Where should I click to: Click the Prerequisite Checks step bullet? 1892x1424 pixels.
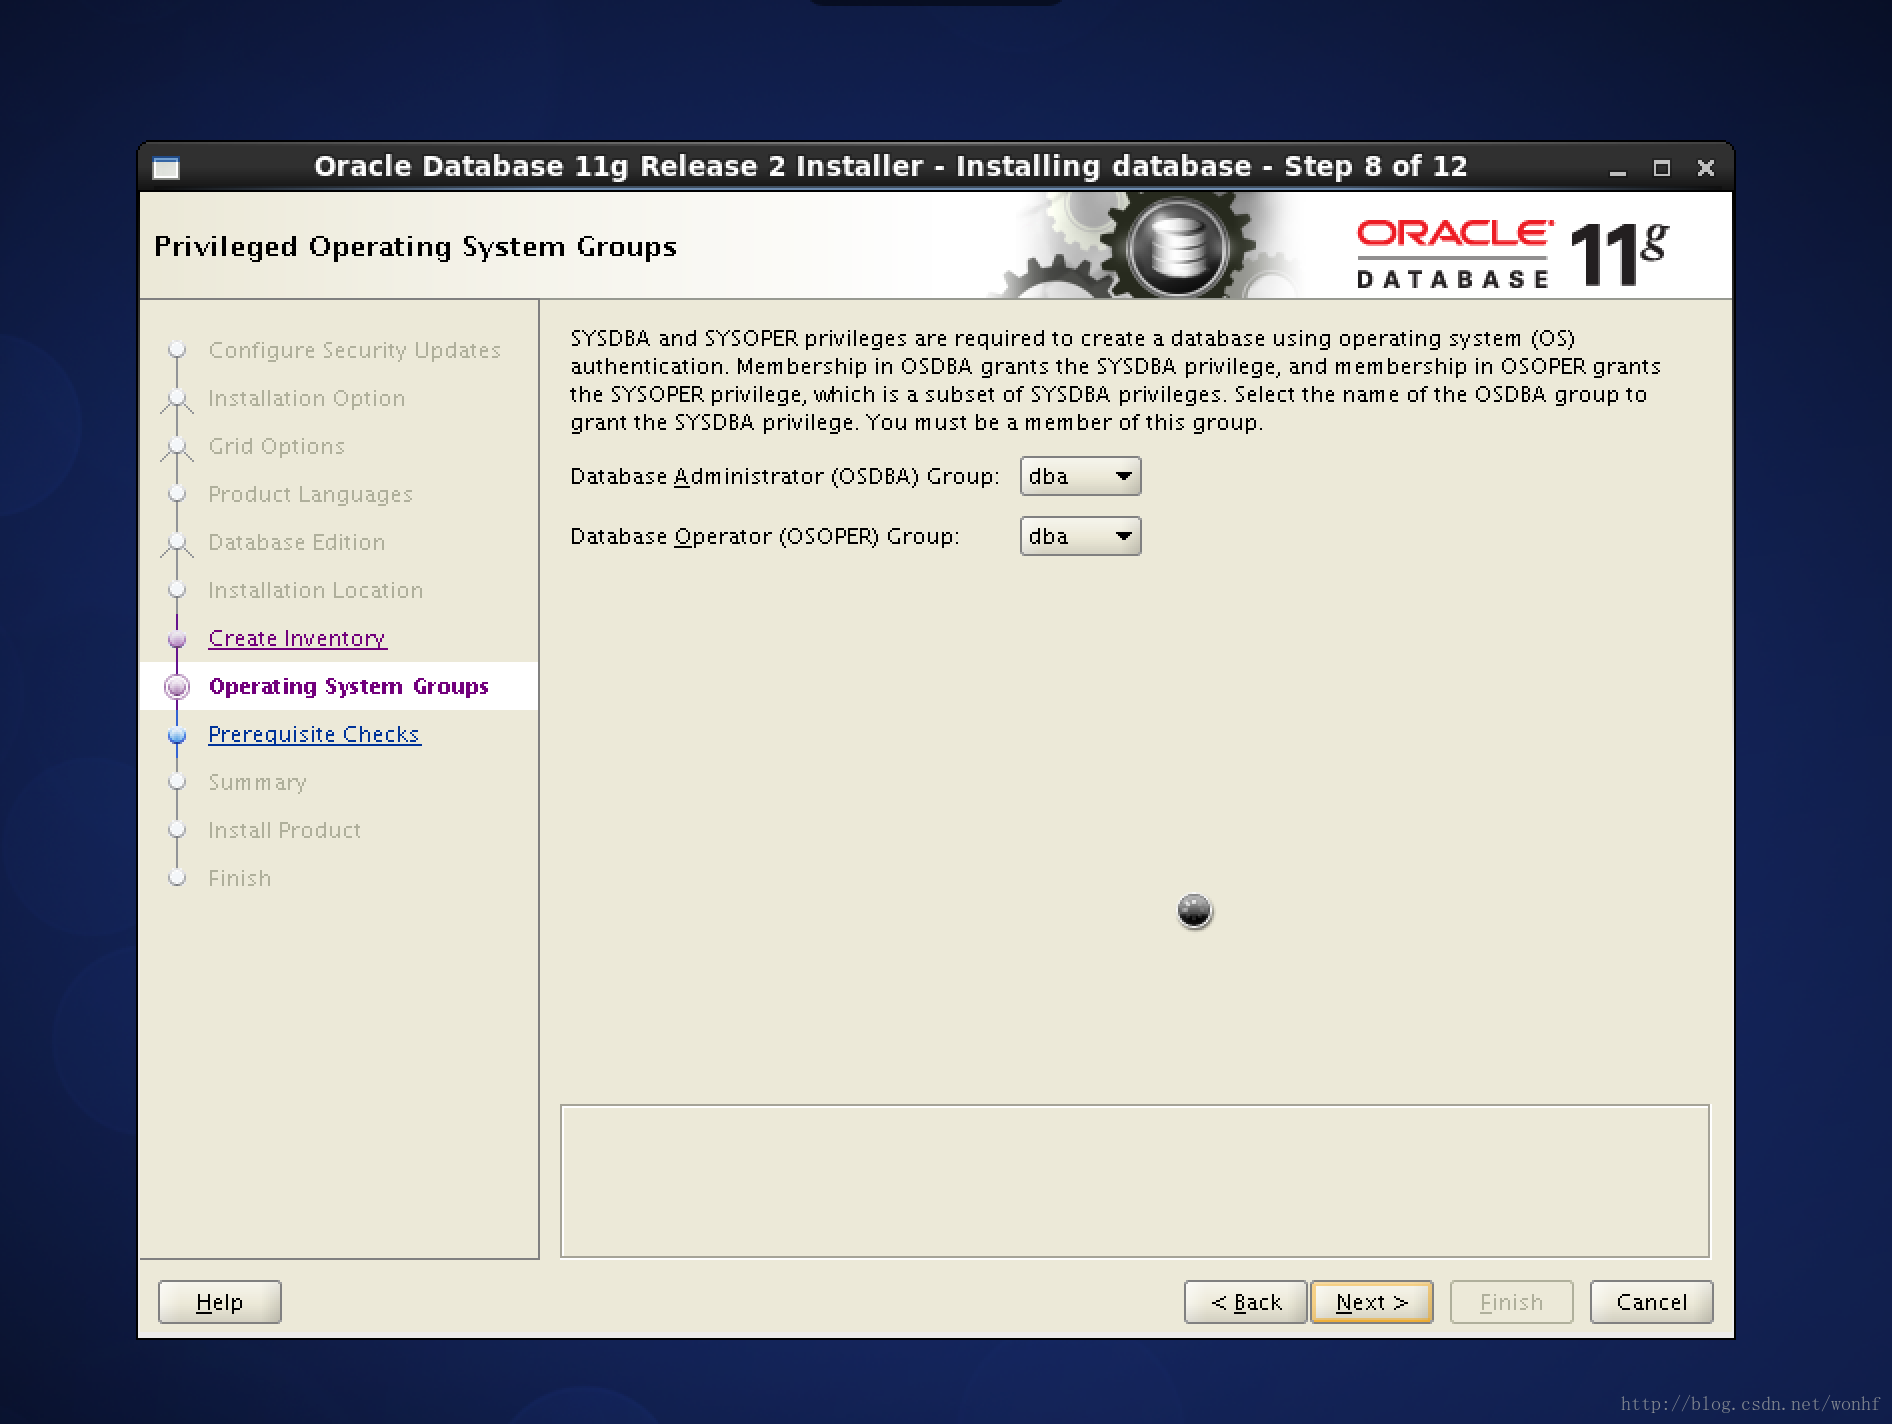177,735
